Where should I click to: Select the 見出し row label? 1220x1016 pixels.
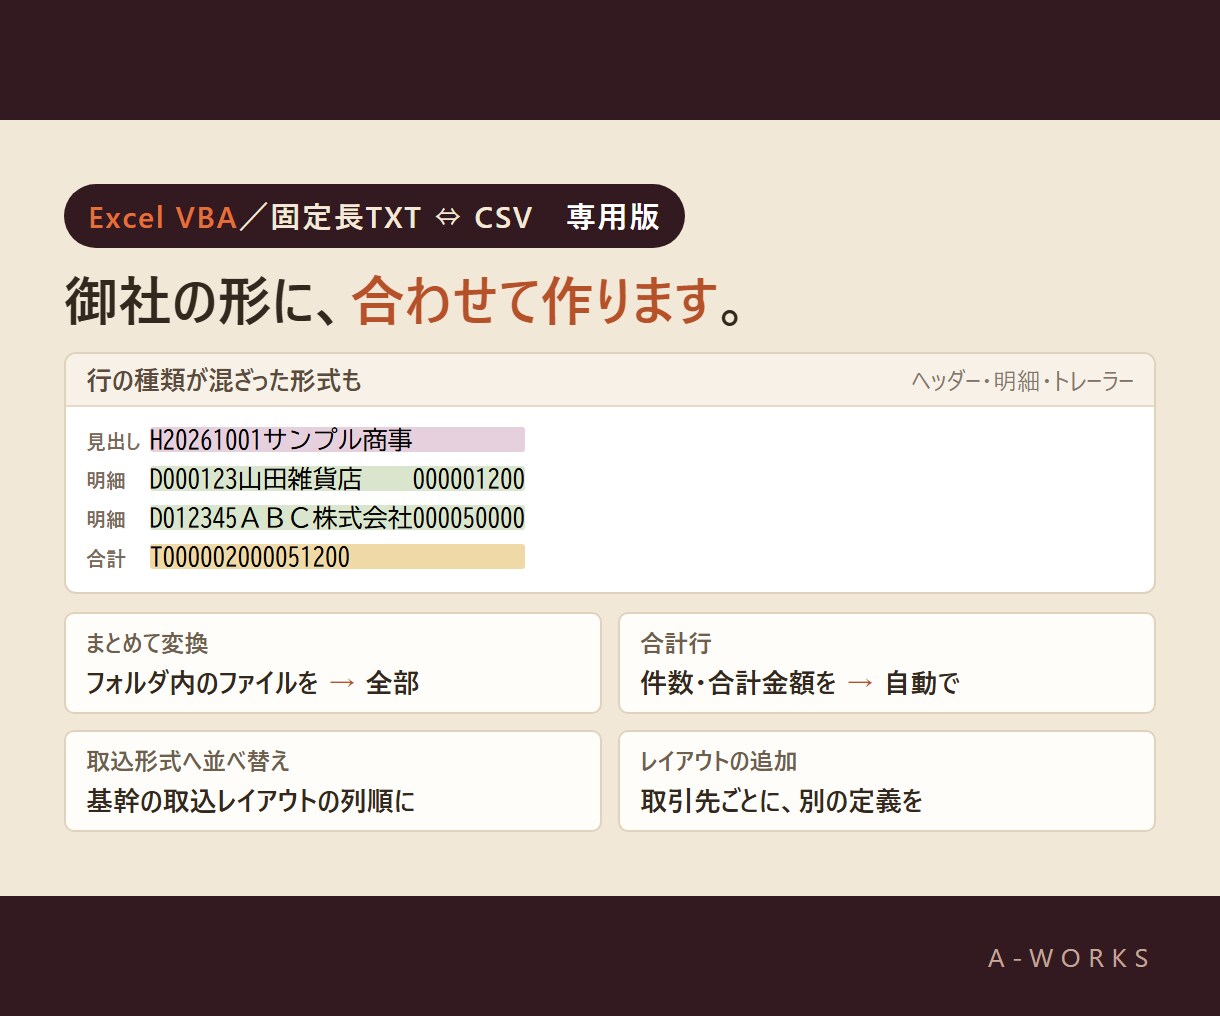pyautogui.click(x=113, y=441)
